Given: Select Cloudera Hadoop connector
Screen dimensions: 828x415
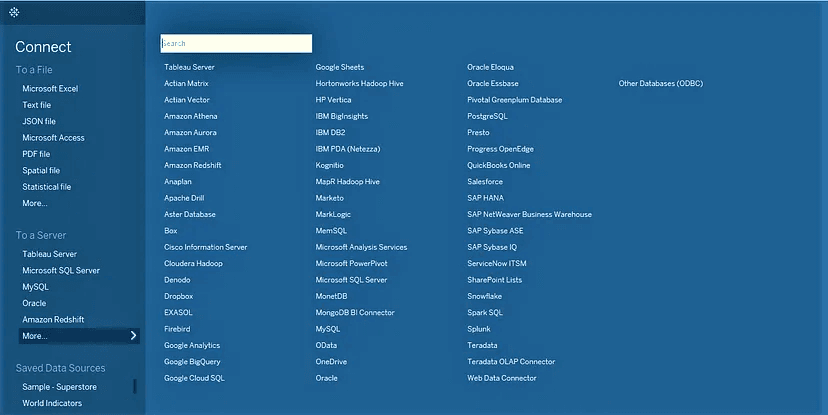Looking at the screenshot, I should point(193,263).
